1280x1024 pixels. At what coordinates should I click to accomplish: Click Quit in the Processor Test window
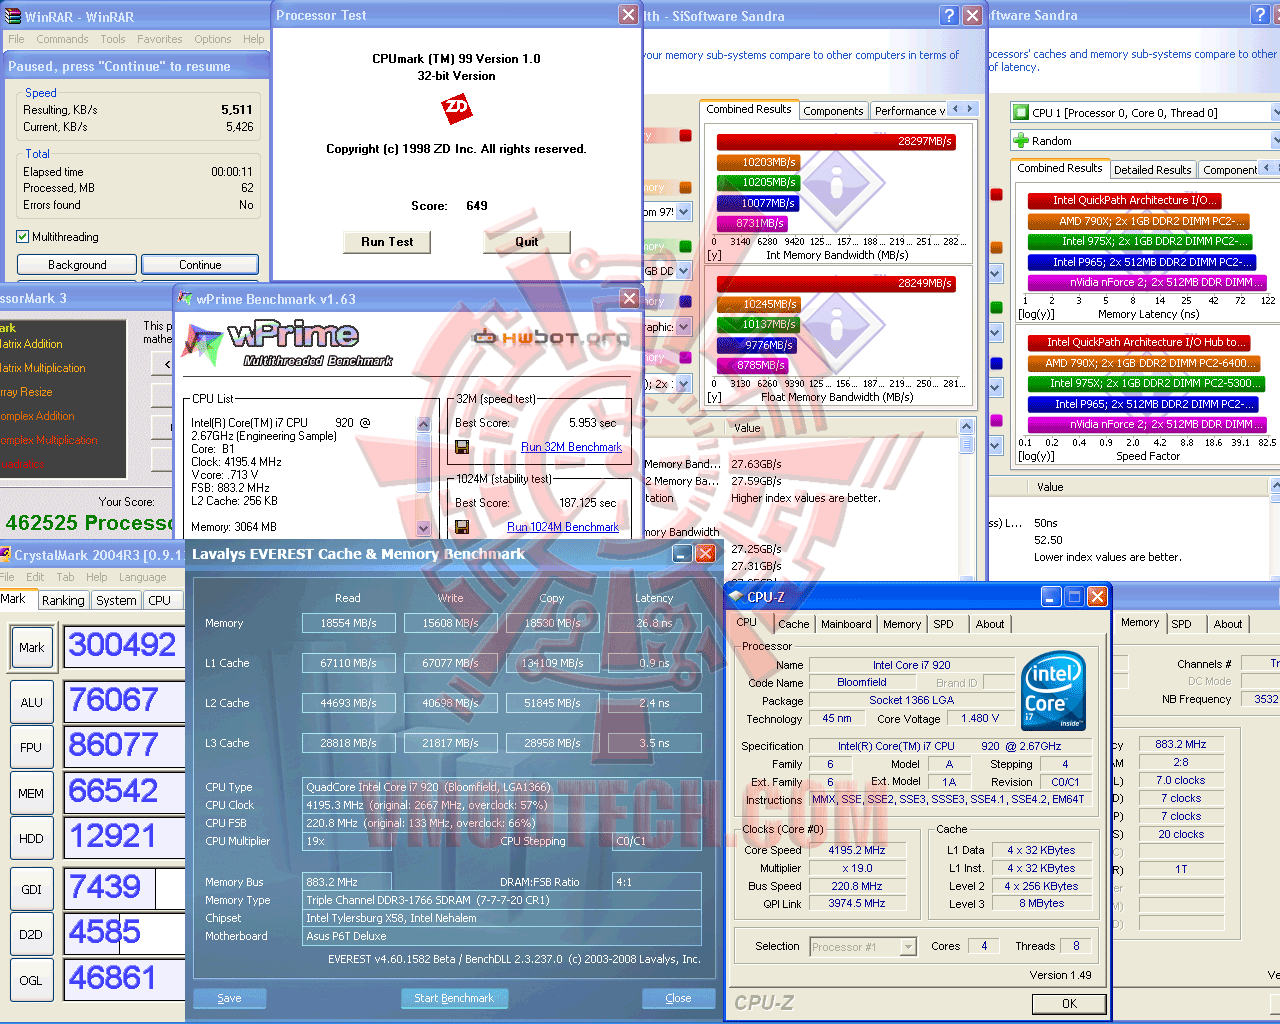coord(527,242)
